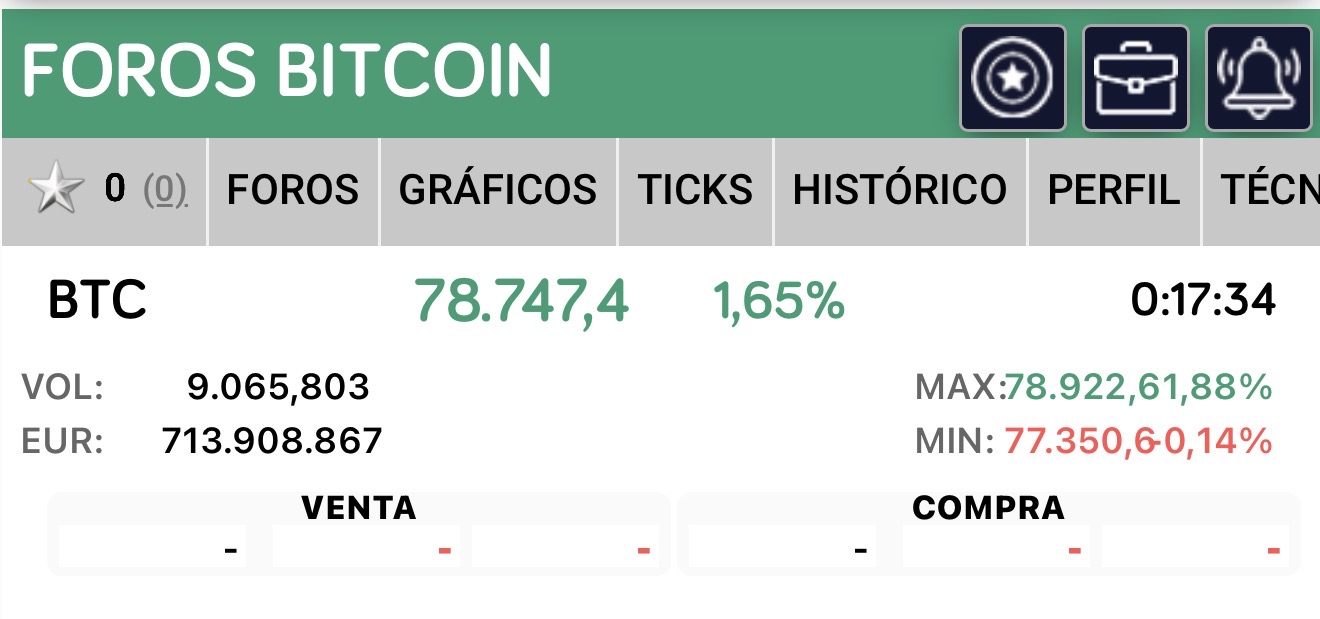Go to the PERFIL tab

pyautogui.click(x=1114, y=190)
